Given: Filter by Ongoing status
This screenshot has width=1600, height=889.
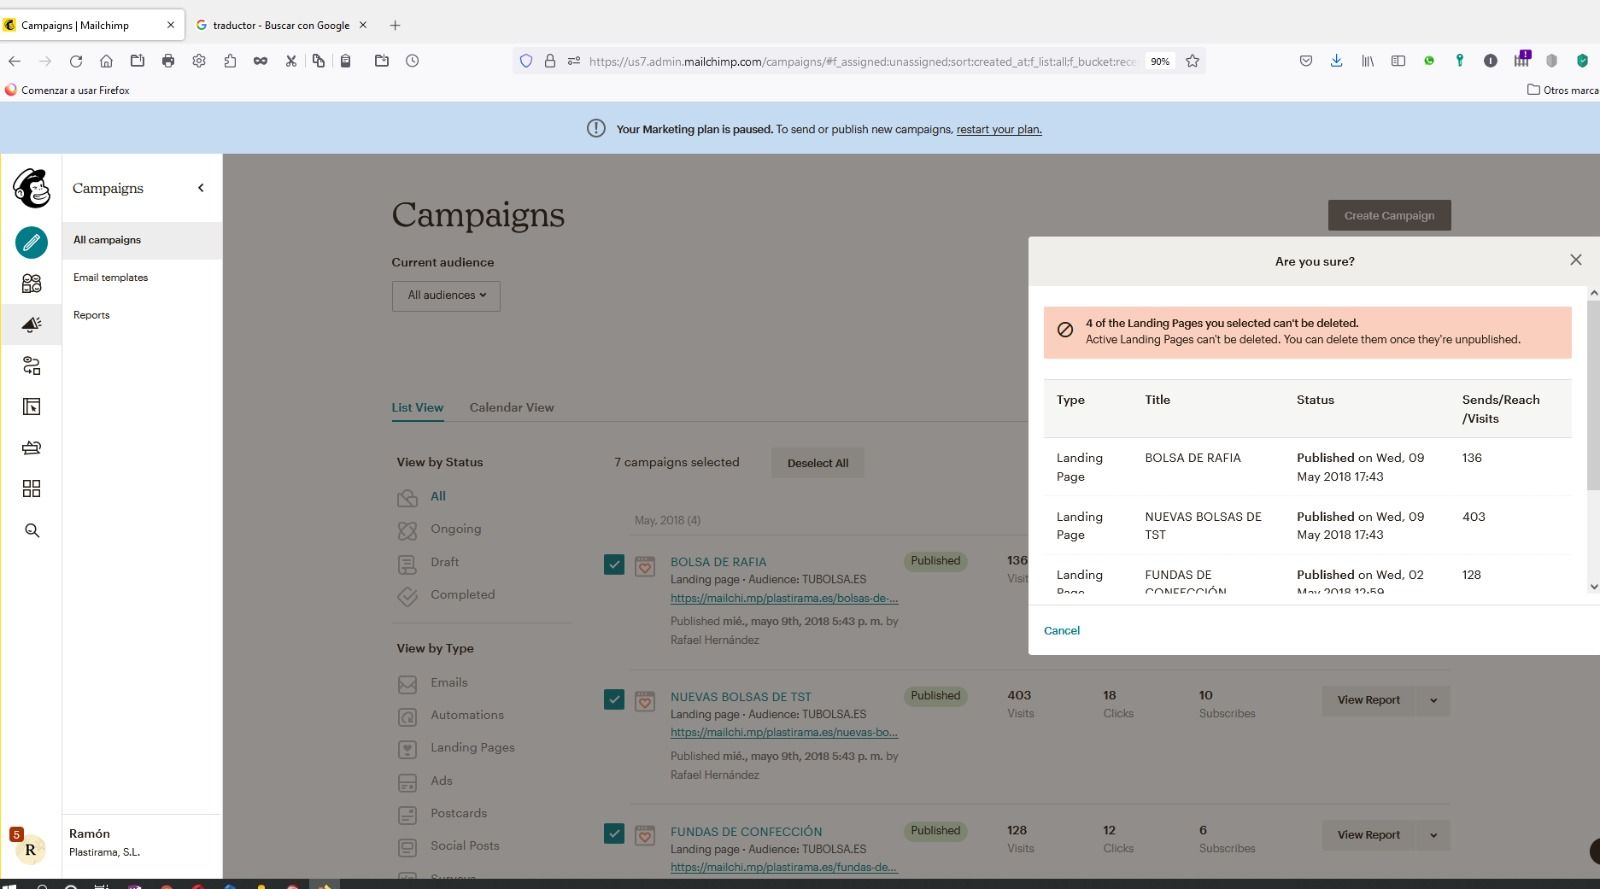Looking at the screenshot, I should 456,529.
